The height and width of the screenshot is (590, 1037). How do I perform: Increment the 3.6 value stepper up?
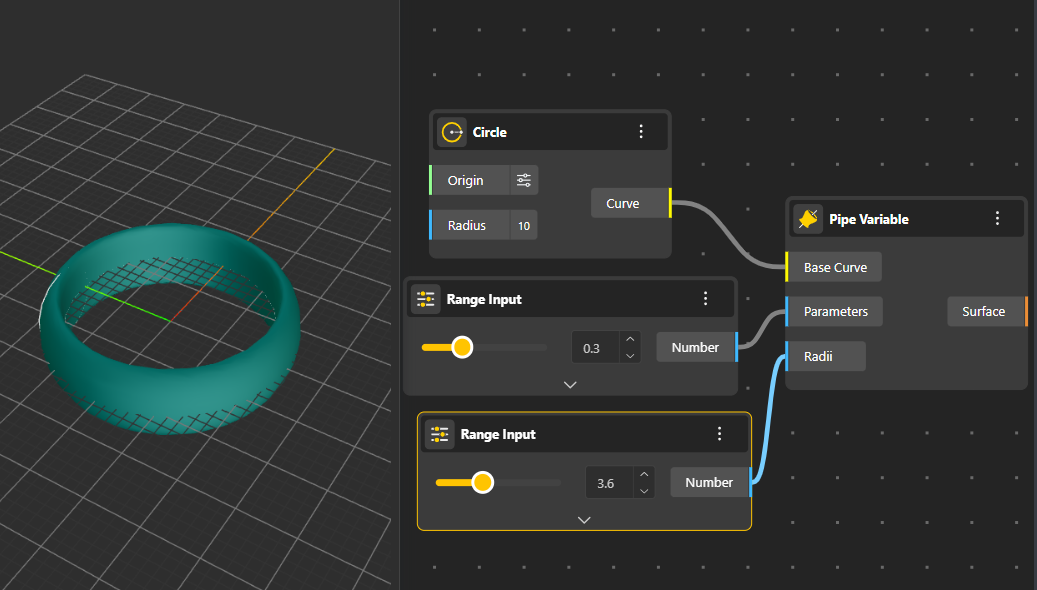click(x=643, y=474)
